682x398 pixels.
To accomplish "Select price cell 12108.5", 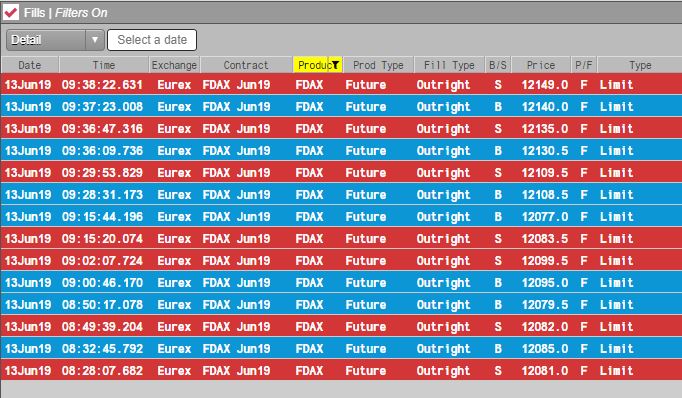I will point(545,194).
